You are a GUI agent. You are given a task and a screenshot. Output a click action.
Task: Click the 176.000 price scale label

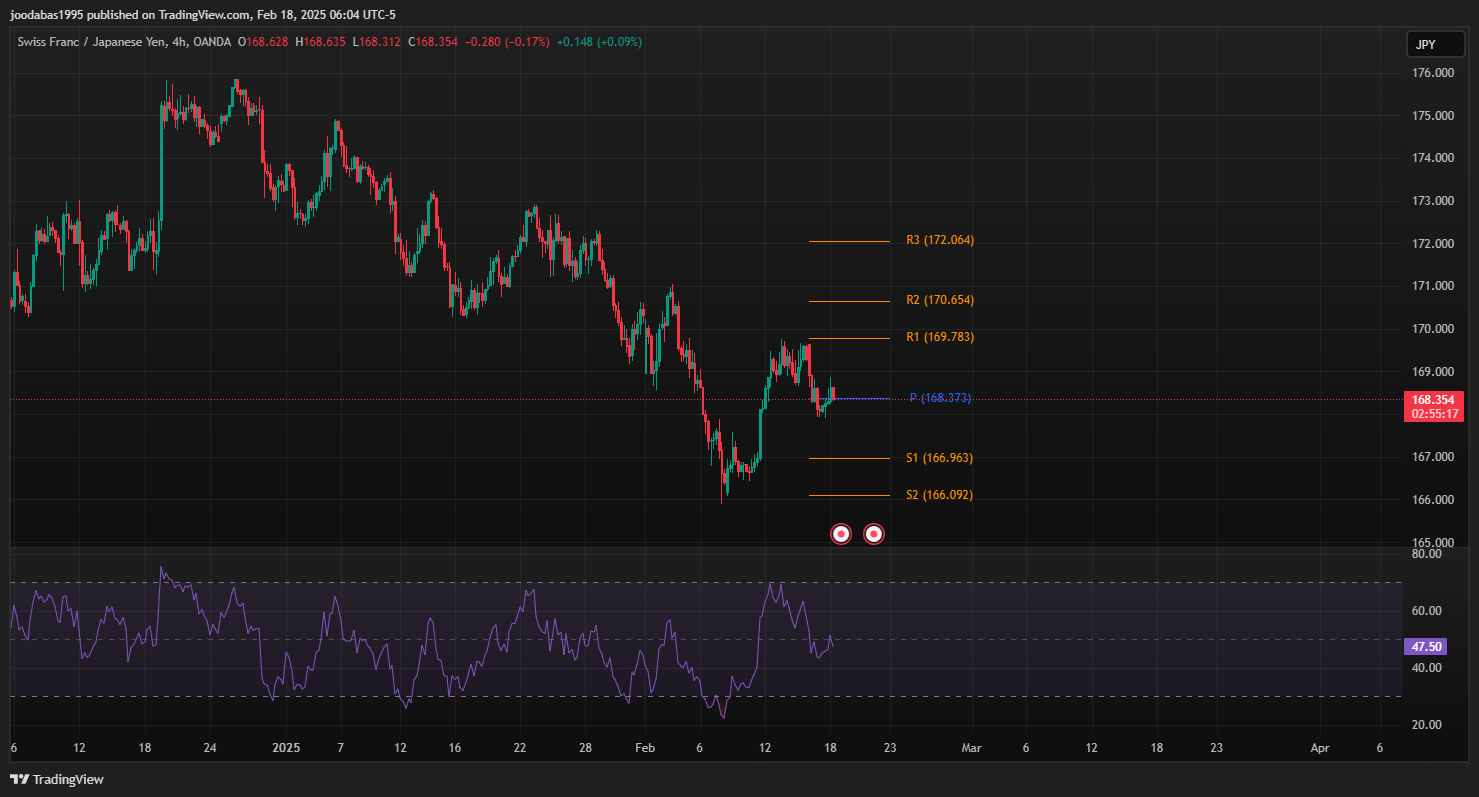1433,73
